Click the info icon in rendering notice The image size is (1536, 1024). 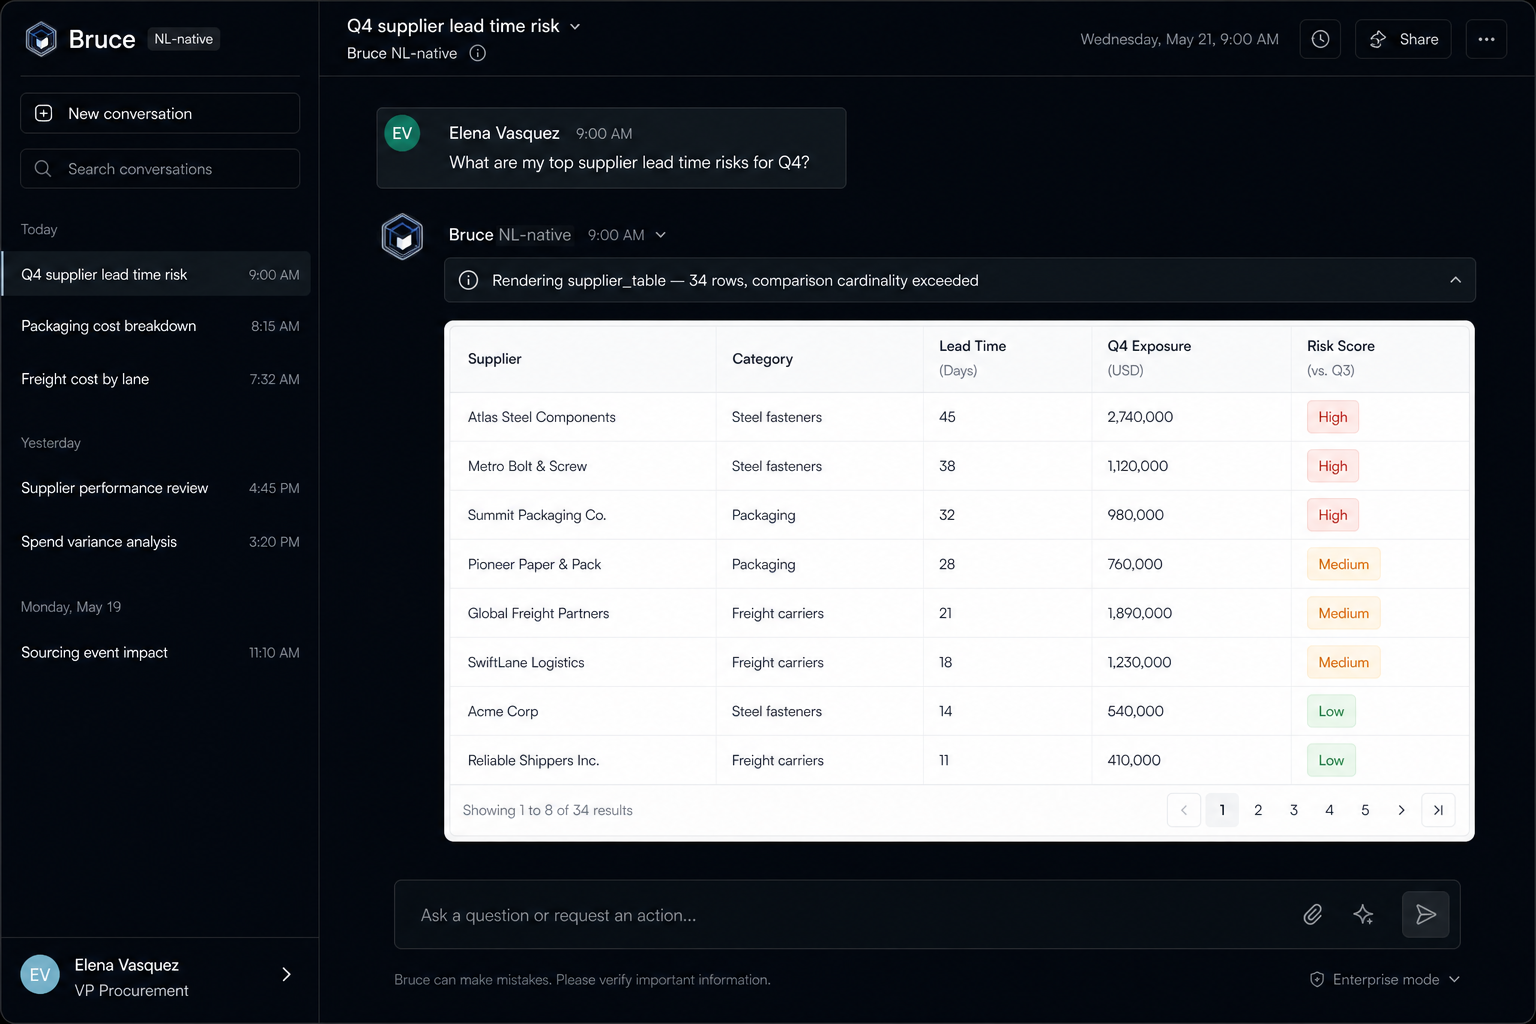468,280
